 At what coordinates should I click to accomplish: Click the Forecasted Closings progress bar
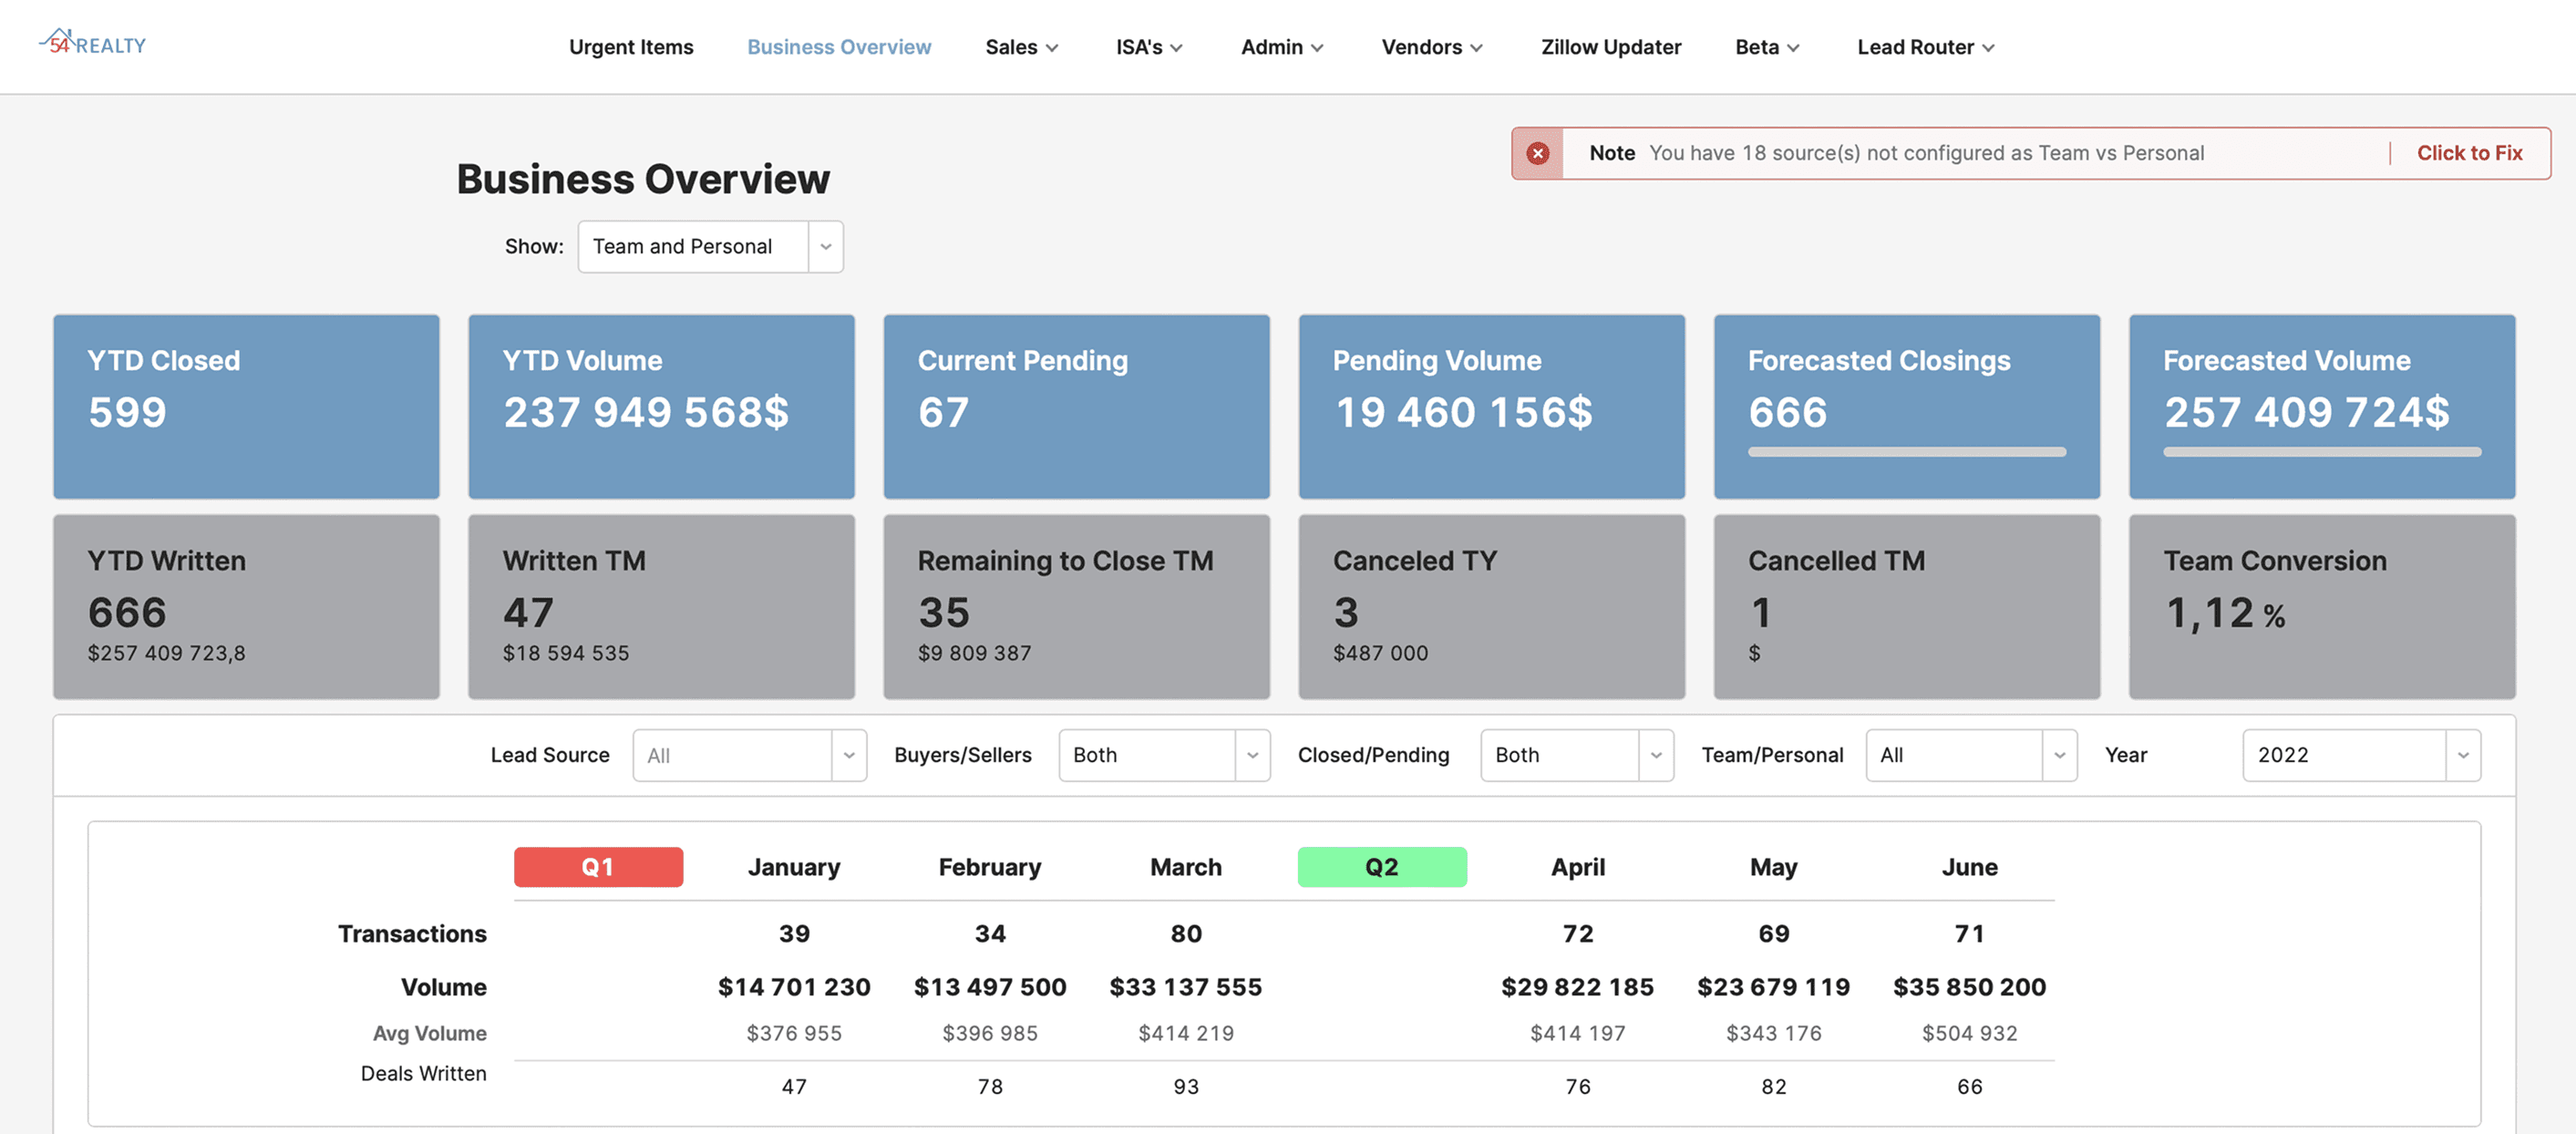[x=1906, y=452]
